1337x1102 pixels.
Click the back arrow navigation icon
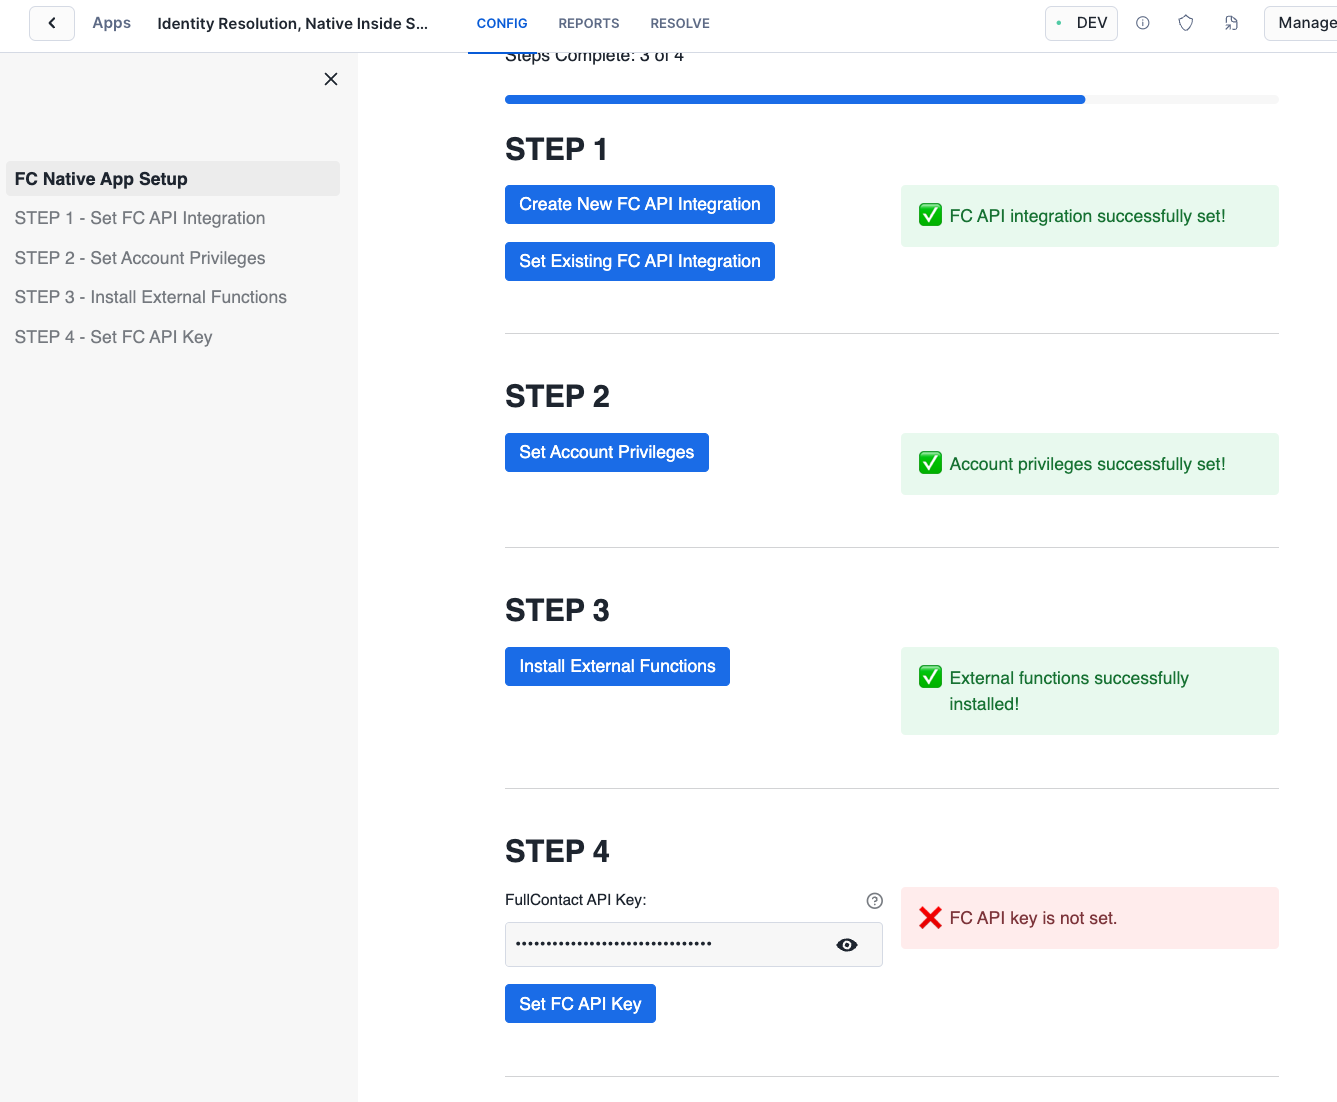pyautogui.click(x=51, y=22)
